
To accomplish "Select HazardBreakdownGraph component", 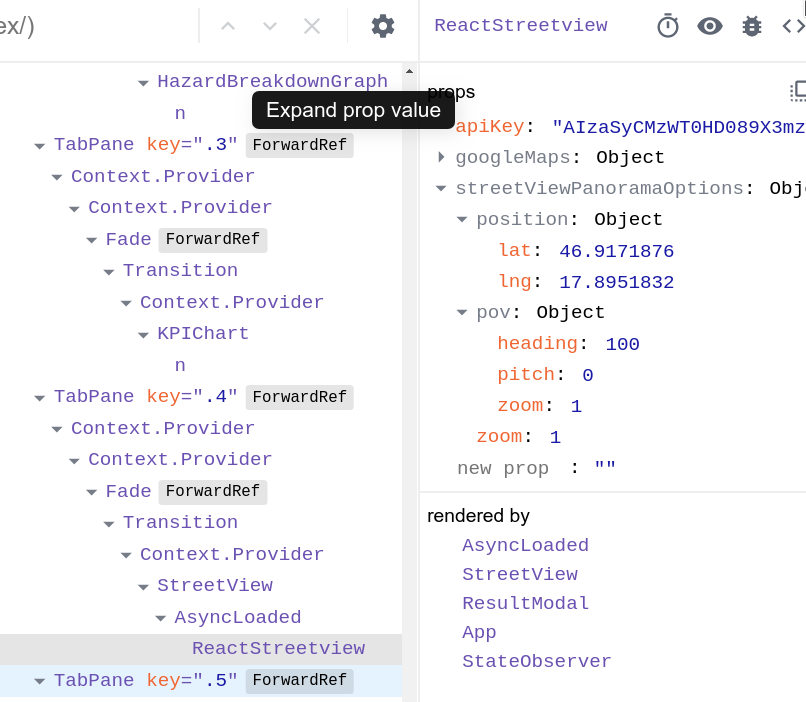I will [x=272, y=81].
